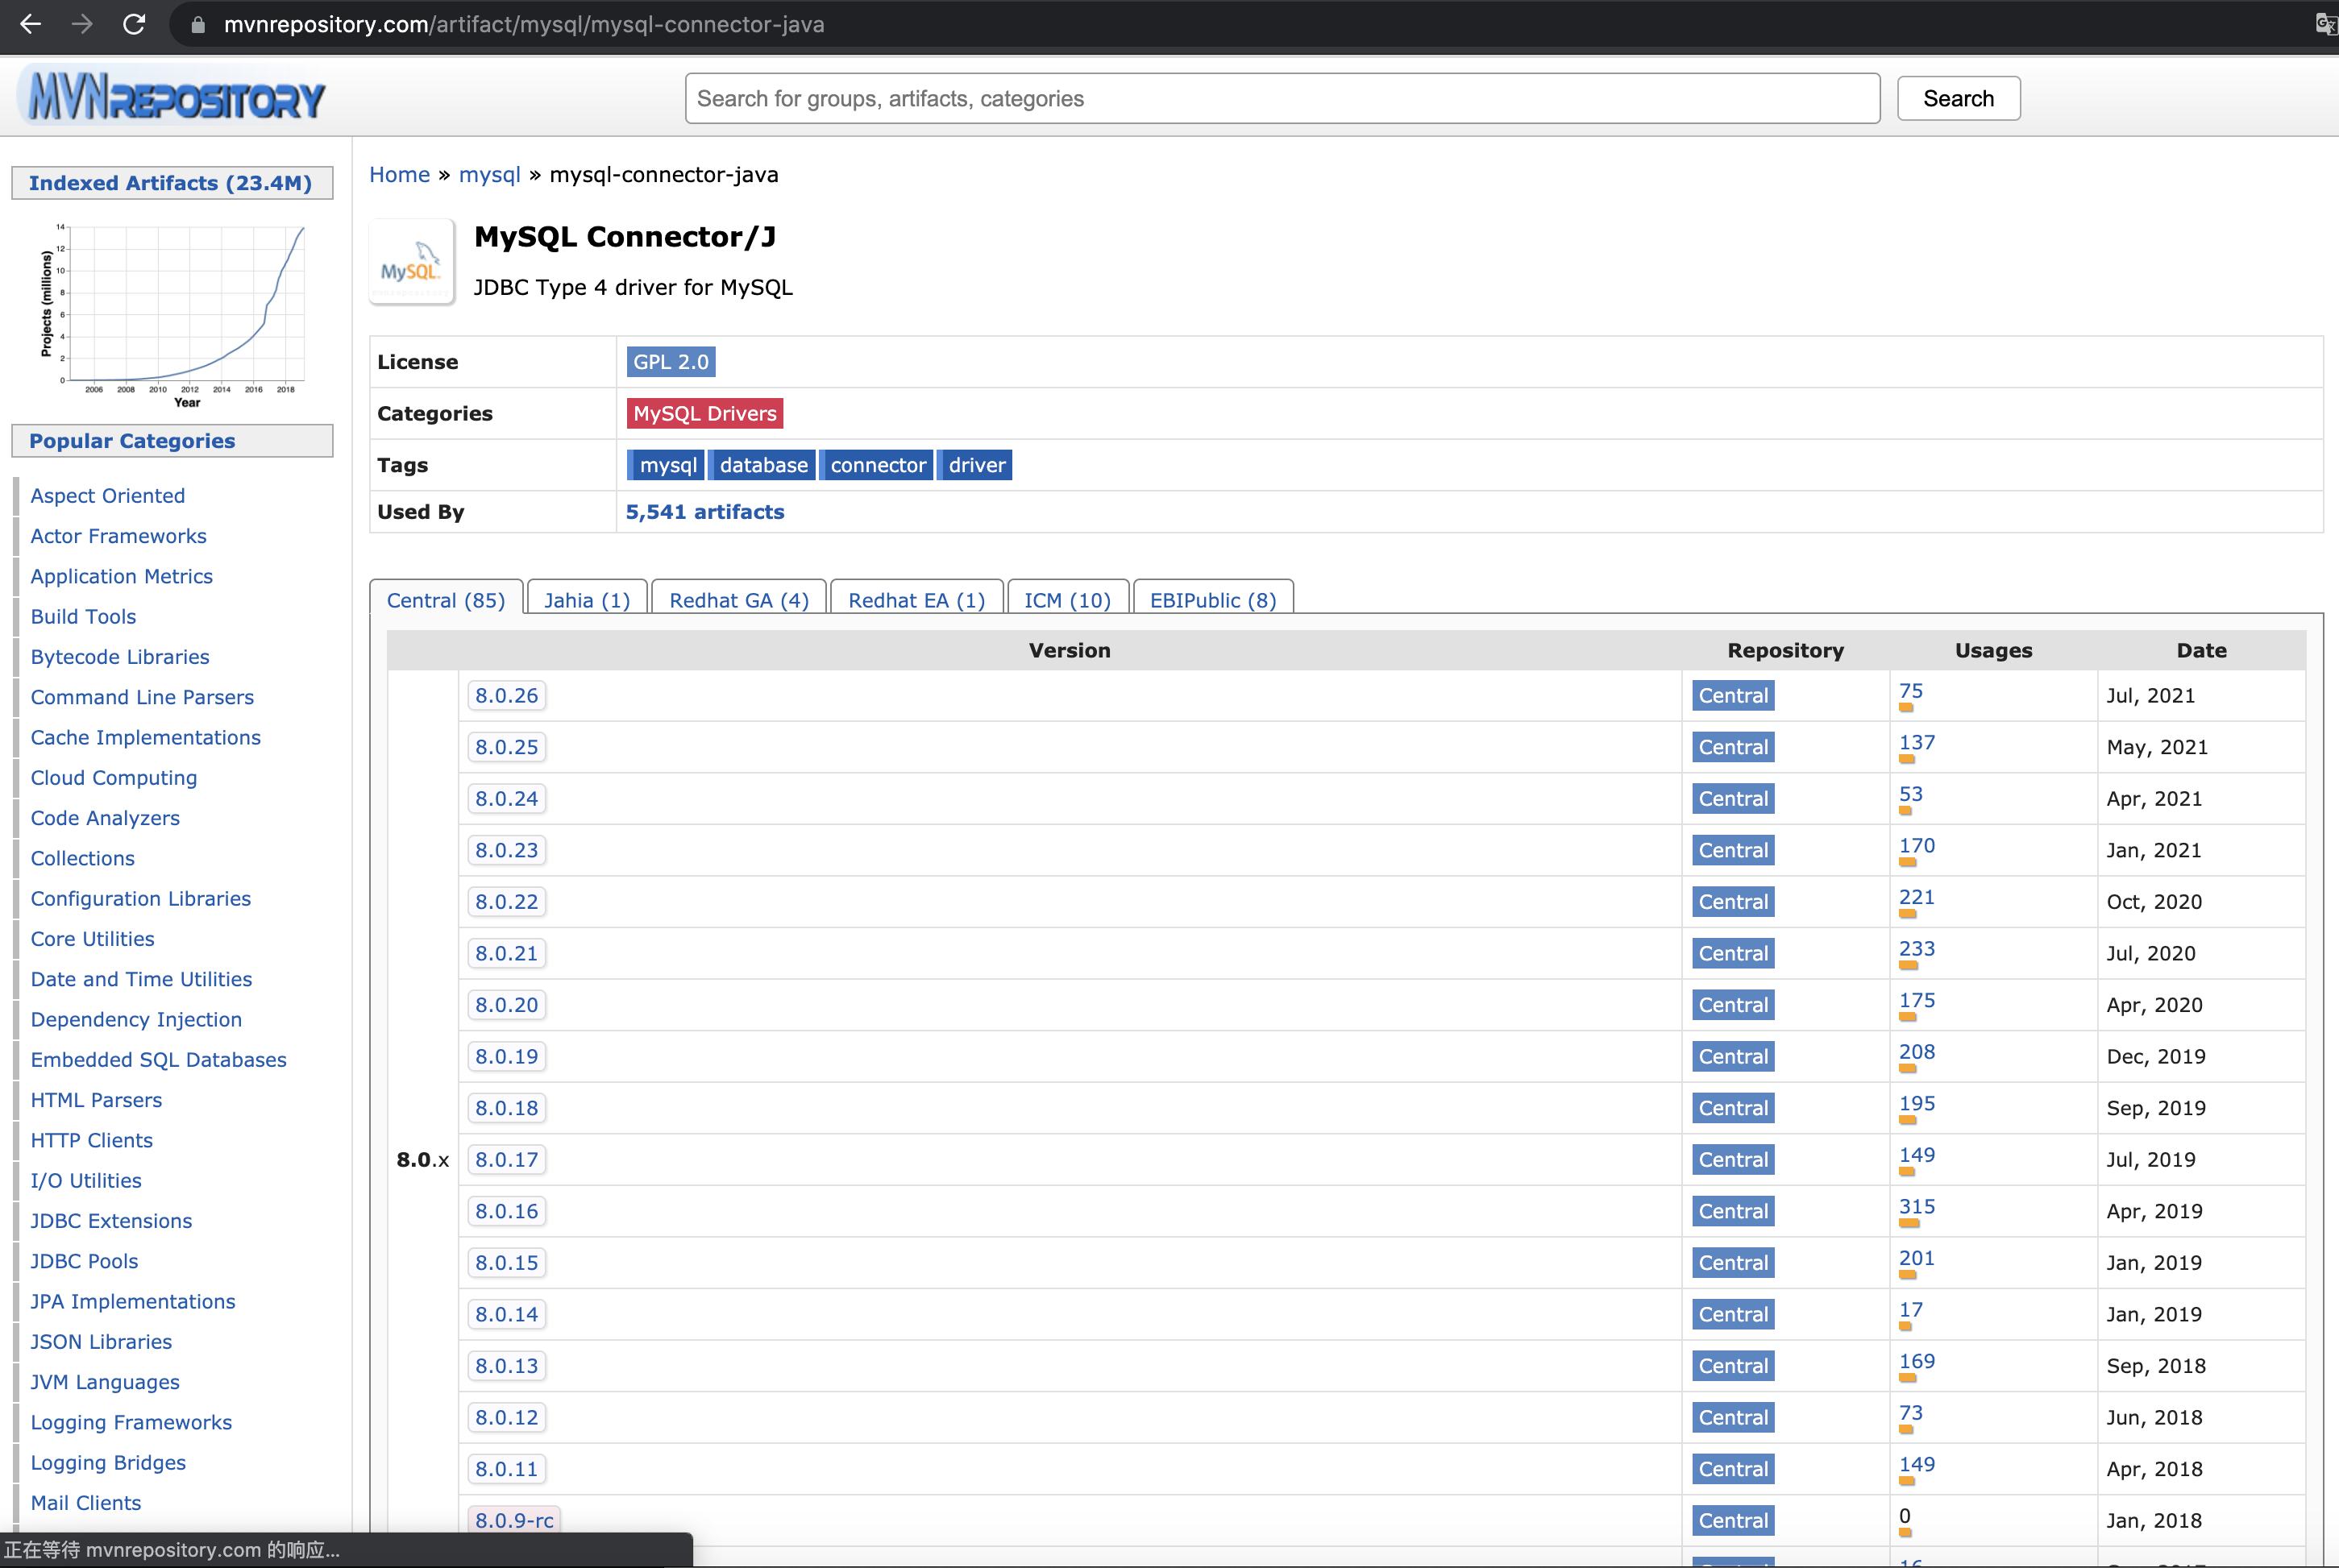Open the 315 usages link for 8.0.16

1917,1207
